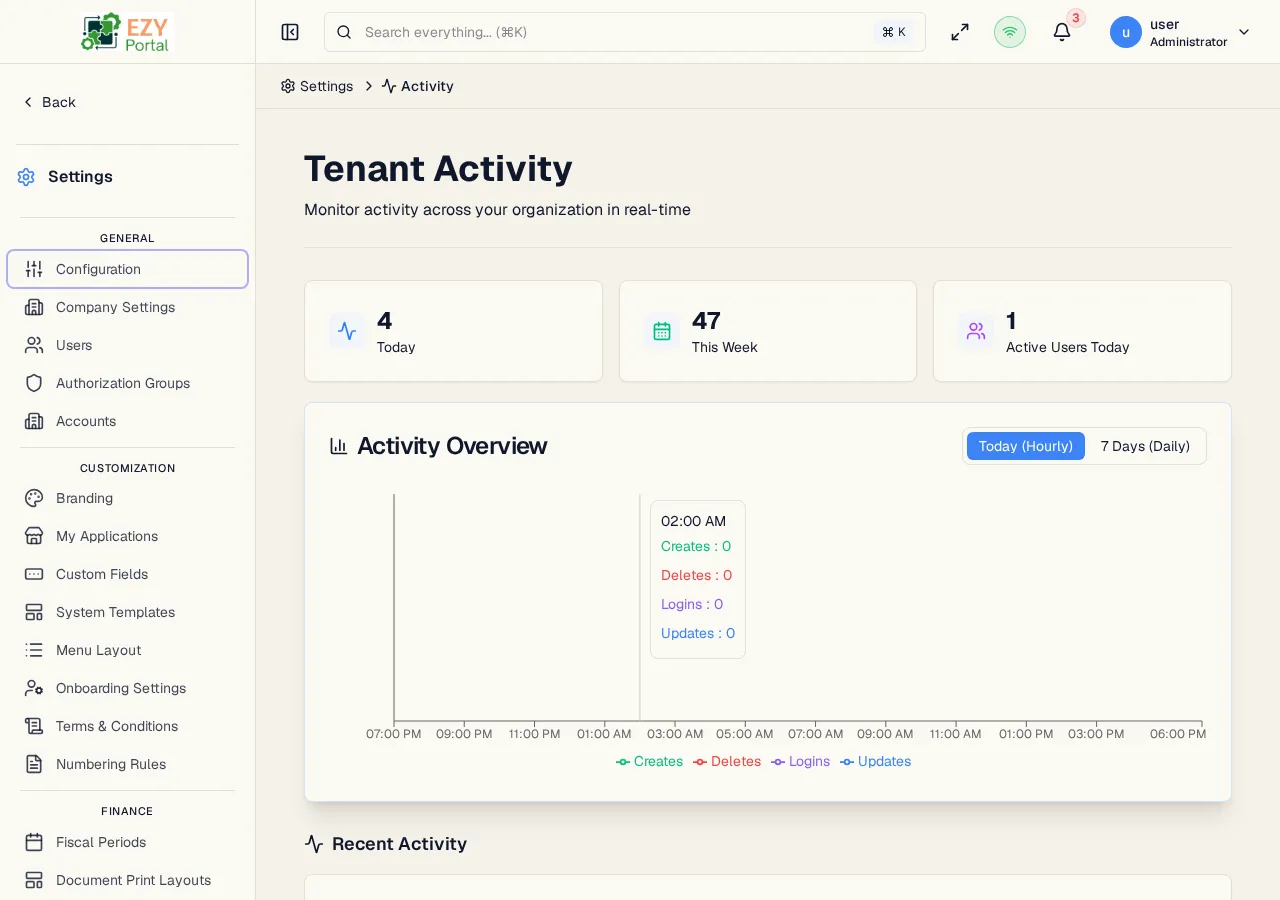The width and height of the screenshot is (1280, 900).
Task: Open Menu Layout page
Action: click(127, 650)
